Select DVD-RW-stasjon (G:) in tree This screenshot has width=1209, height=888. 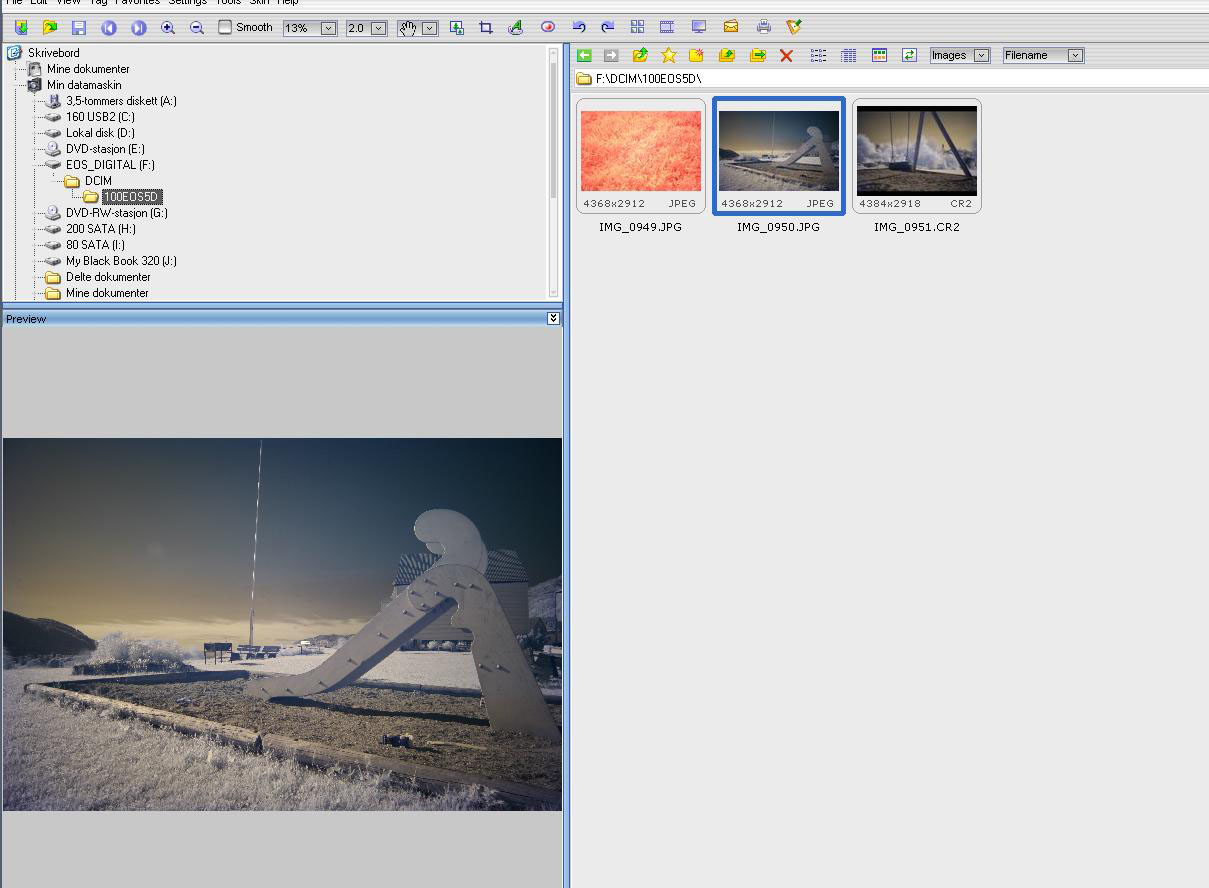(117, 213)
